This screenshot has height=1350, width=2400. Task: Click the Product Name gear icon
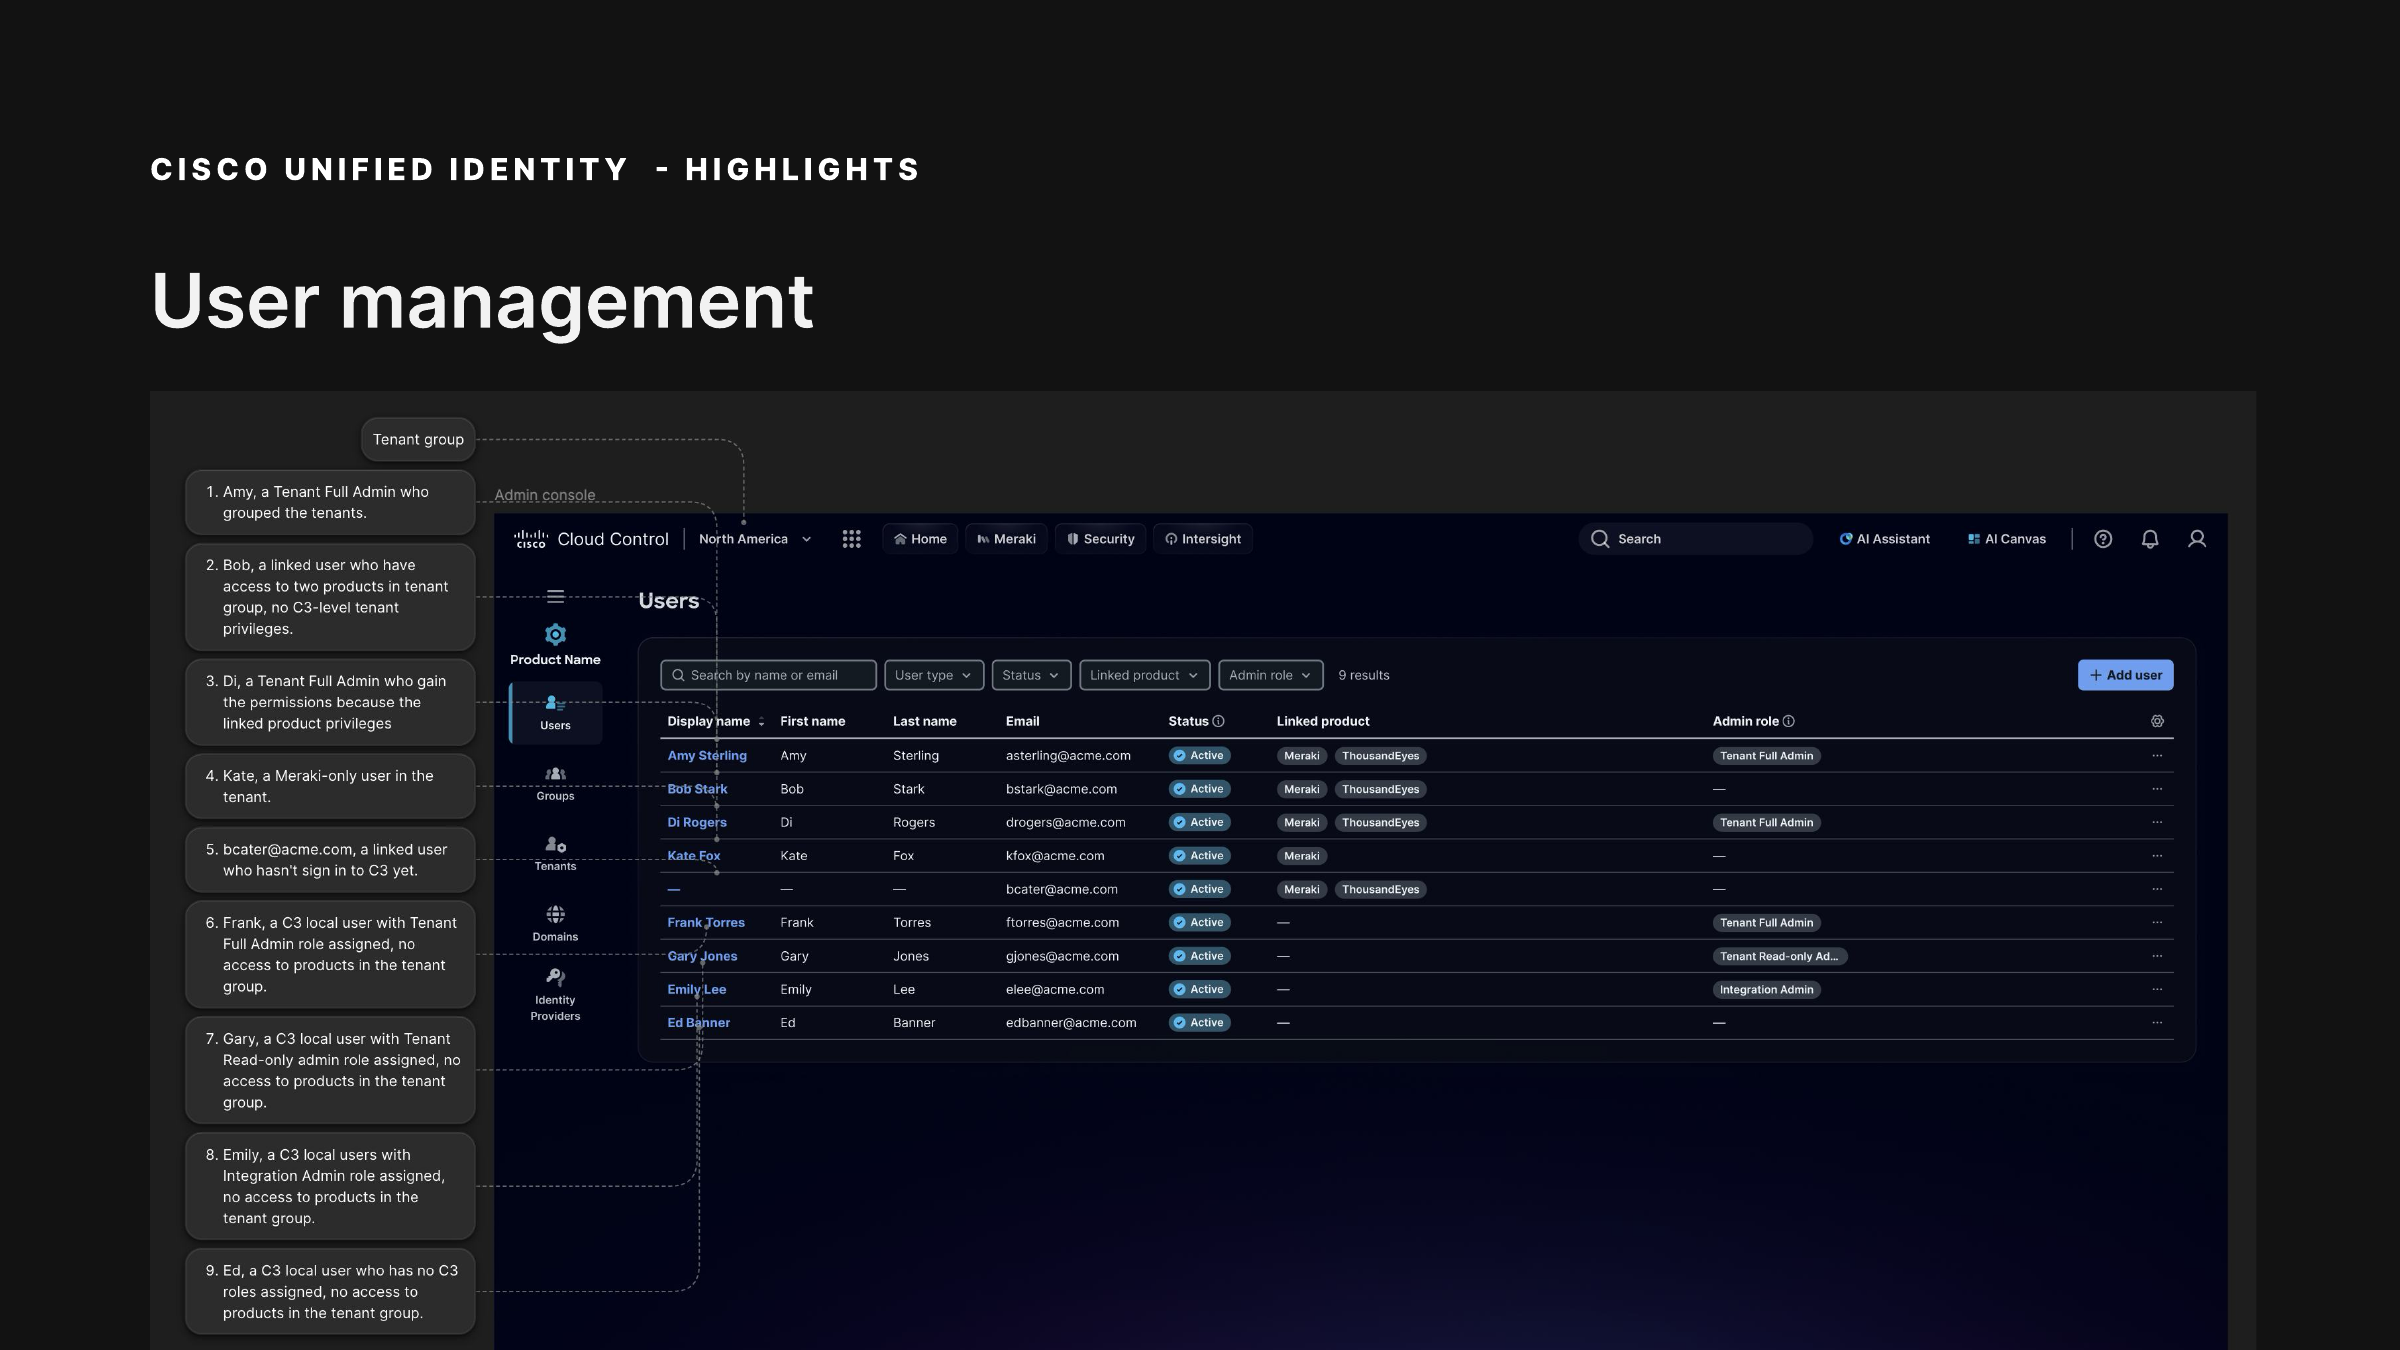pyautogui.click(x=555, y=634)
